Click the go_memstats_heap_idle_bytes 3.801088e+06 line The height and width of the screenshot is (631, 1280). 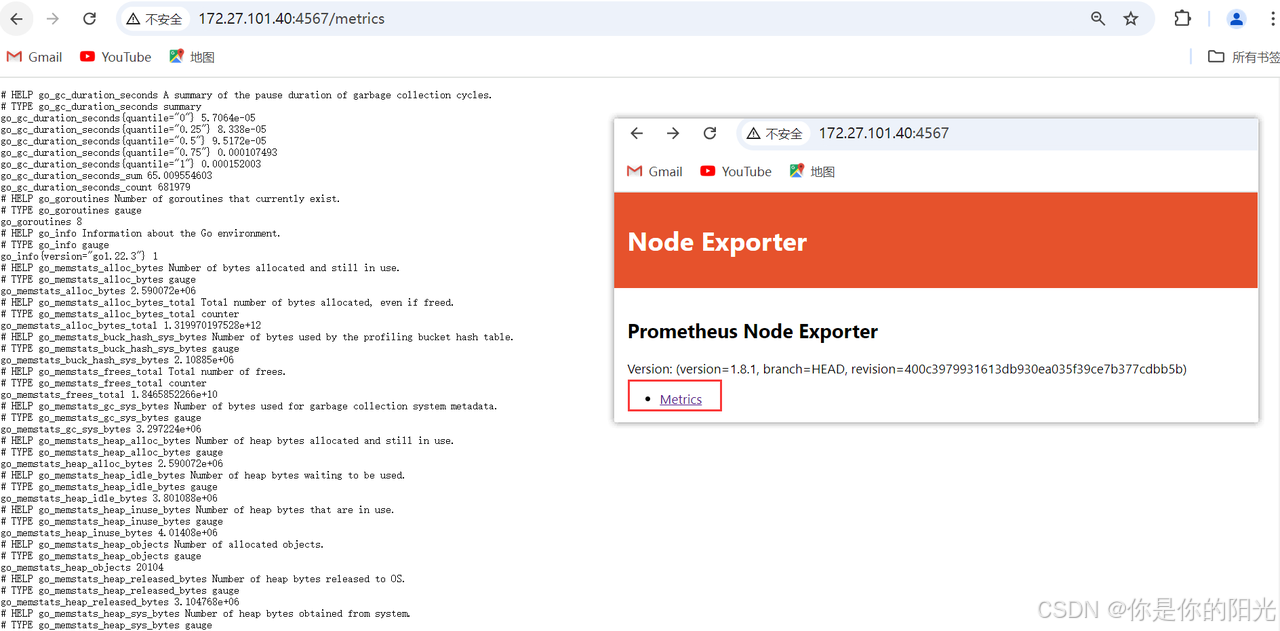coord(109,498)
